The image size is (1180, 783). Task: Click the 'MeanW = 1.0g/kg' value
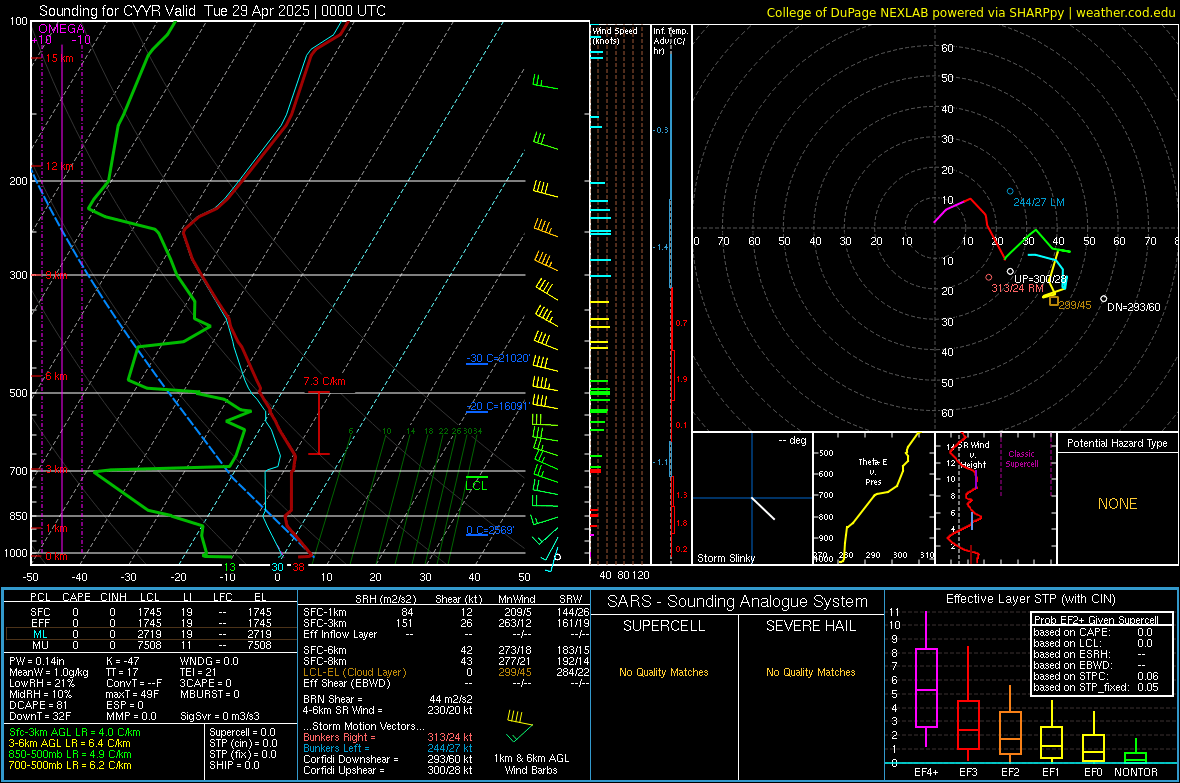point(49,672)
